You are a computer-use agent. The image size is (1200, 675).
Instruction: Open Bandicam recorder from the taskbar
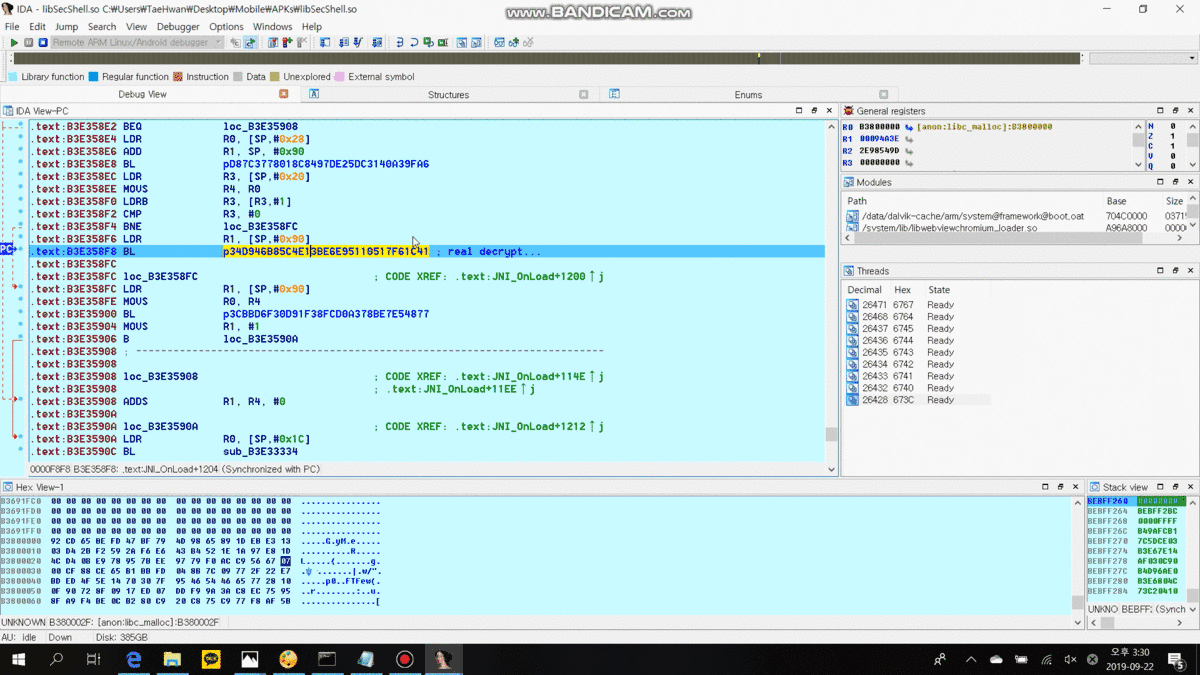[405, 659]
